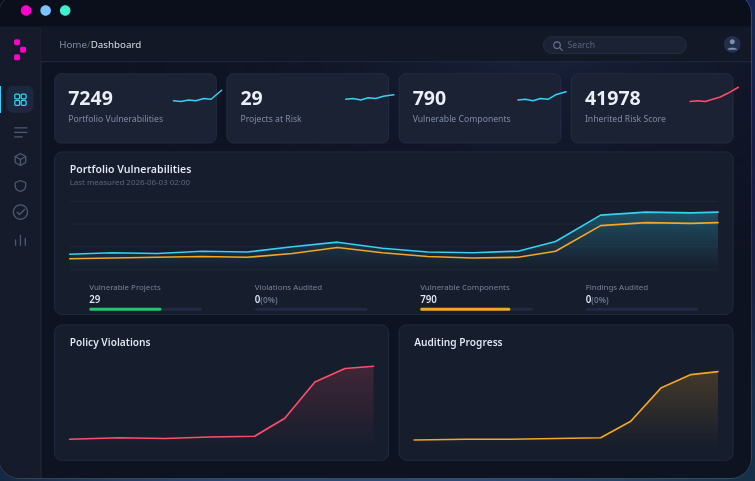Click the pink window control dot
Viewport: 755px width, 481px height.
26,11
